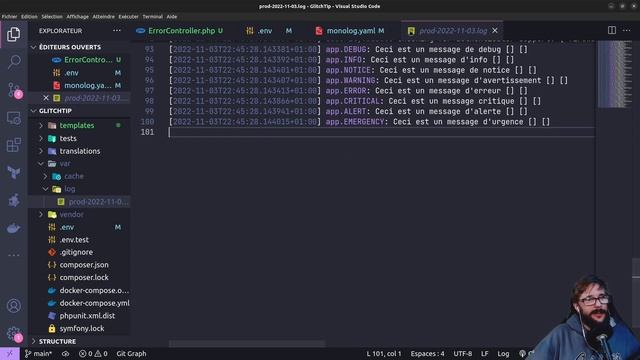Open the Sélection menu
Image resolution: width=640 pixels, height=360 pixels.
click(x=52, y=17)
